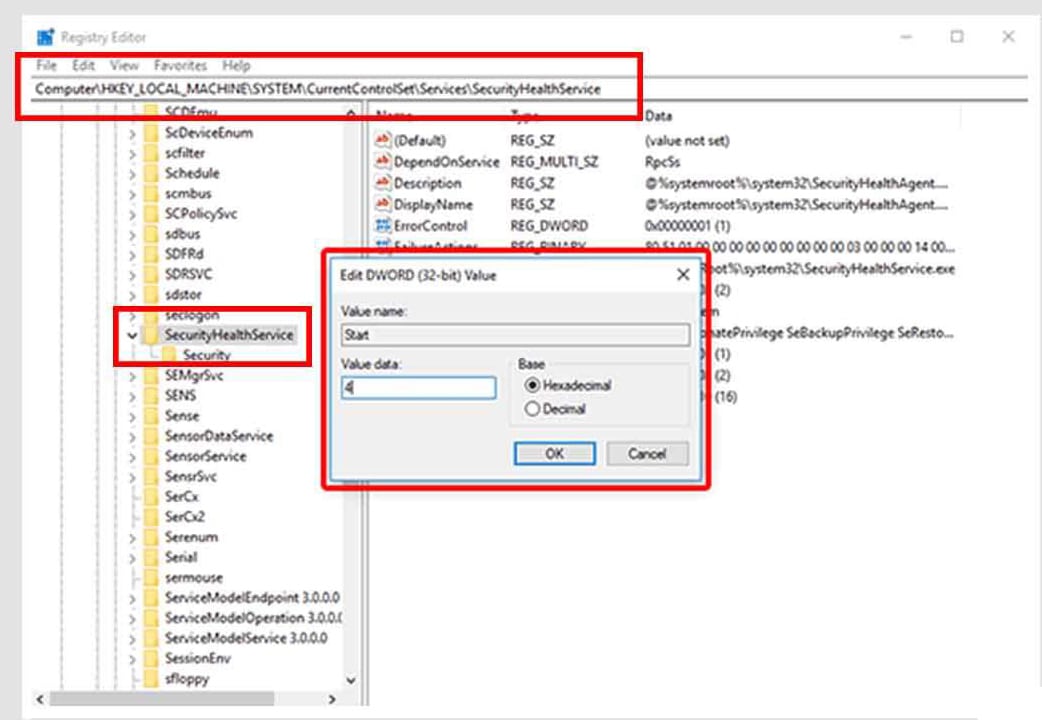The image size is (1042, 720).
Task: Click the tree pane's horizontal scroll right arrow
Action: coord(332,699)
